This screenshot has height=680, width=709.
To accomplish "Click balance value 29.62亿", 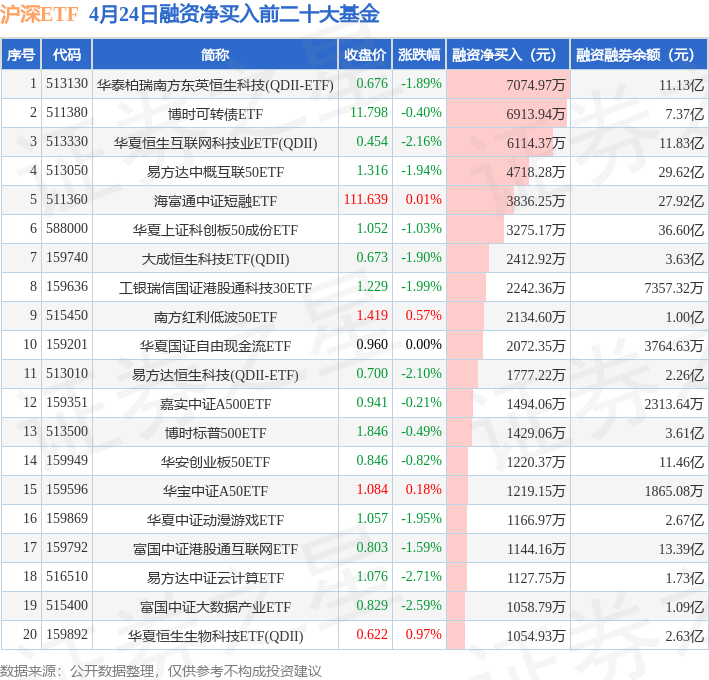I will click(x=681, y=172).
